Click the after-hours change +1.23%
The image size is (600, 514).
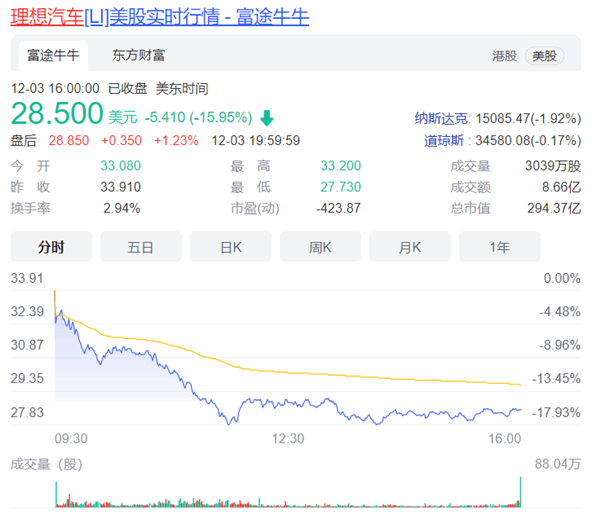176,140
